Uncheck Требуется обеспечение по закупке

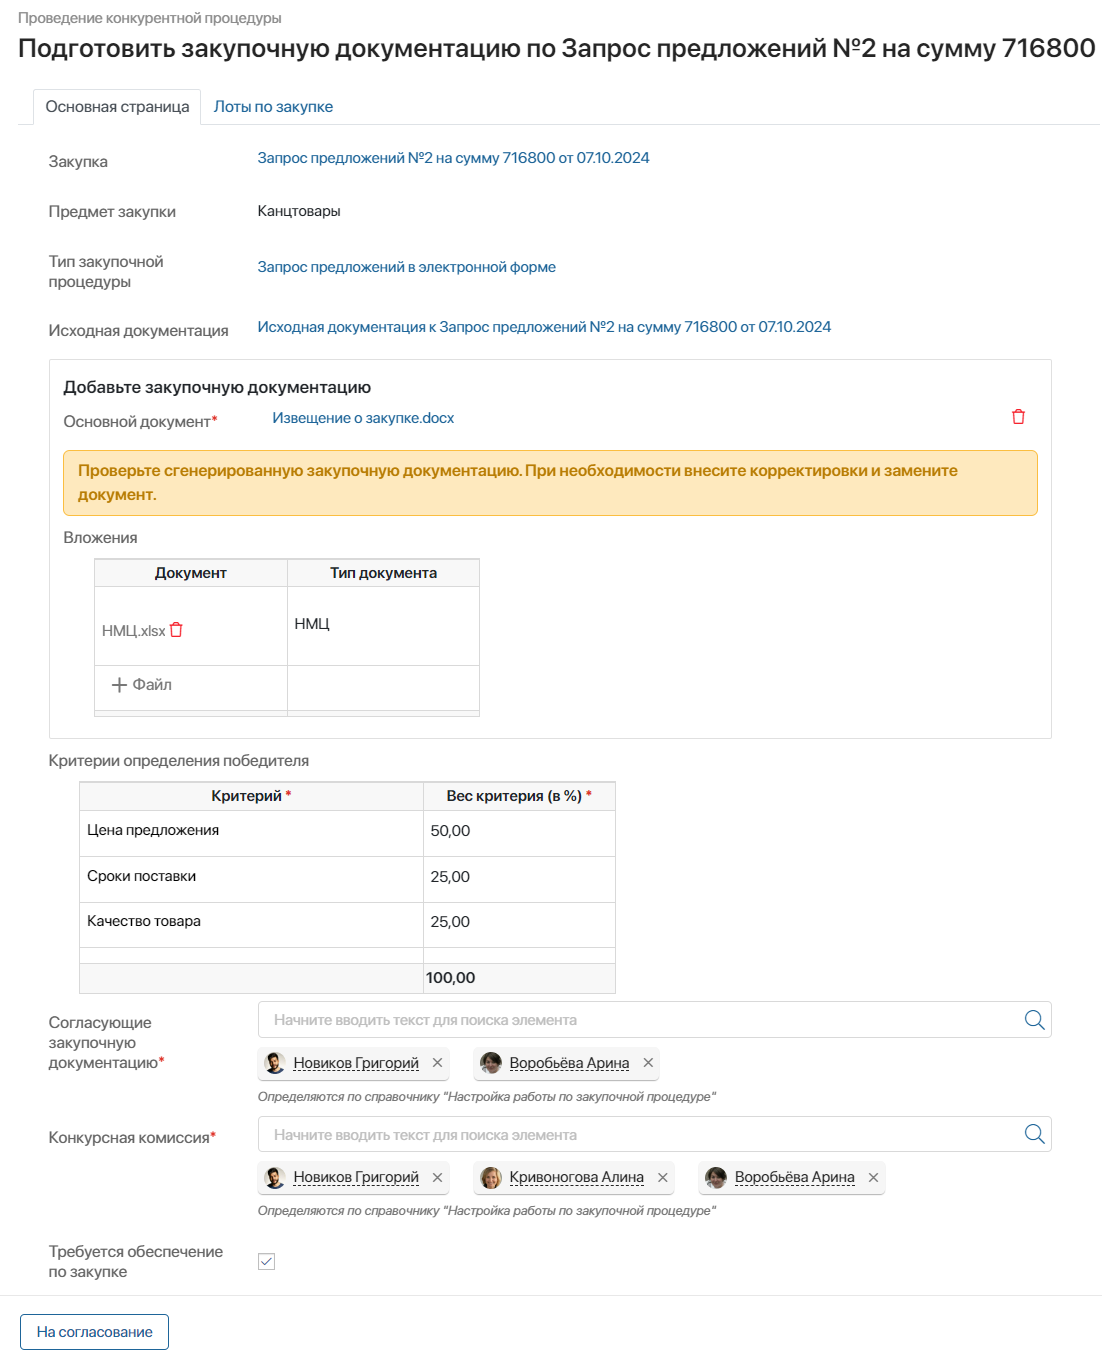tap(266, 1261)
